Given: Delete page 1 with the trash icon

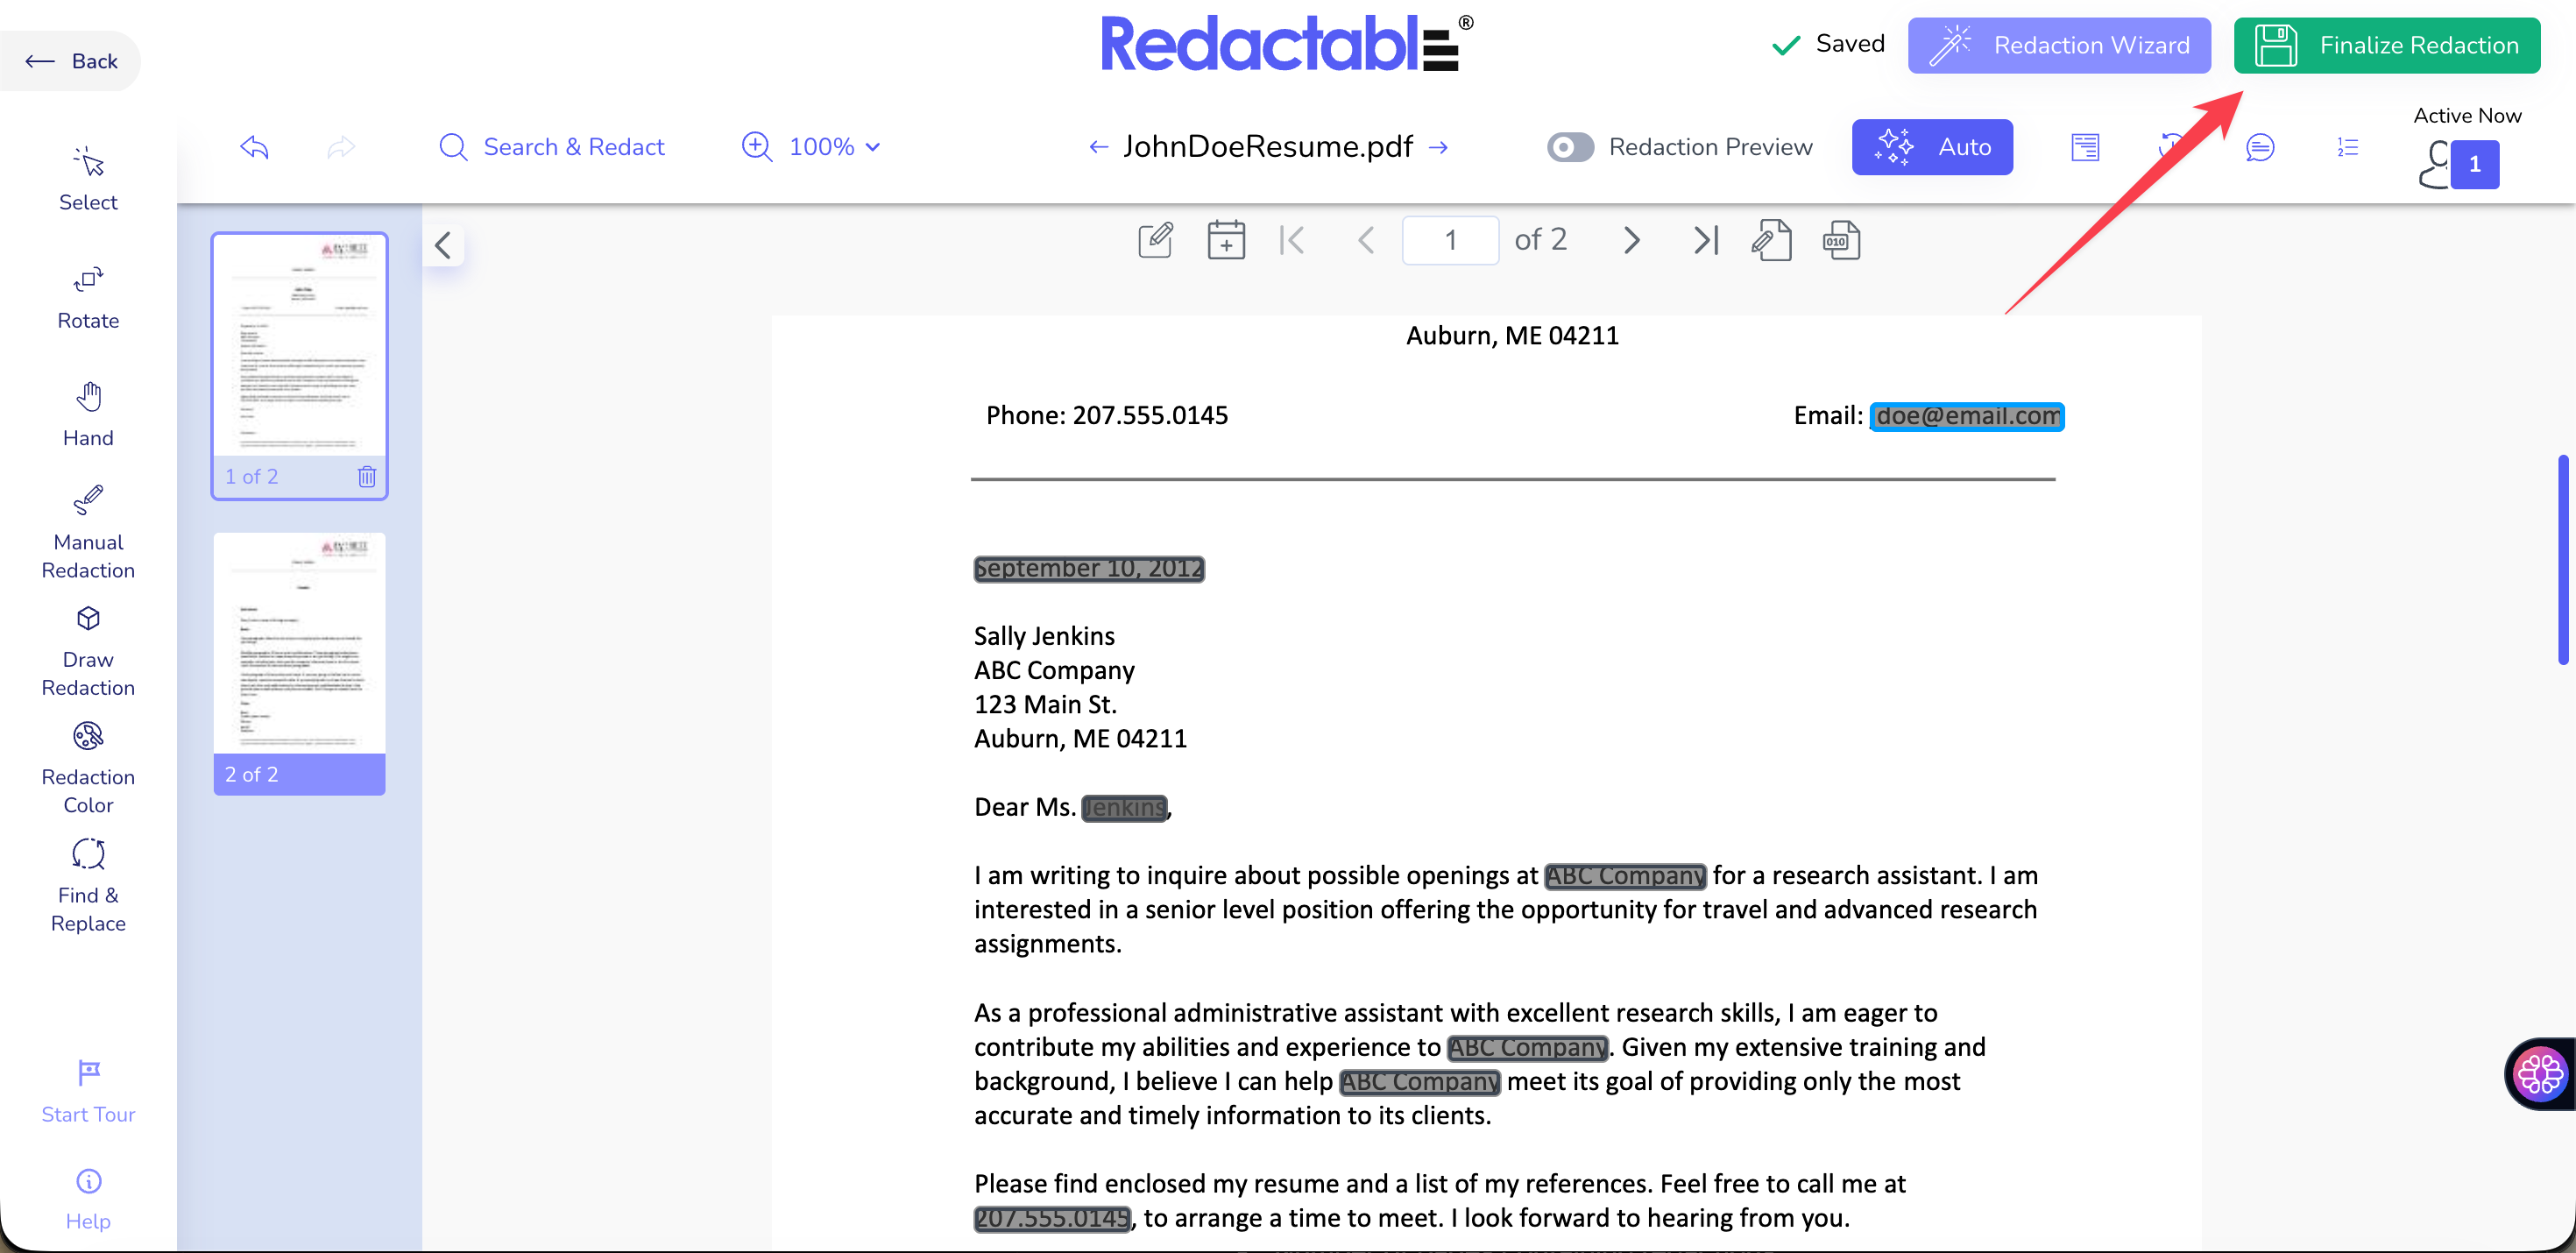Looking at the screenshot, I should click(x=367, y=476).
